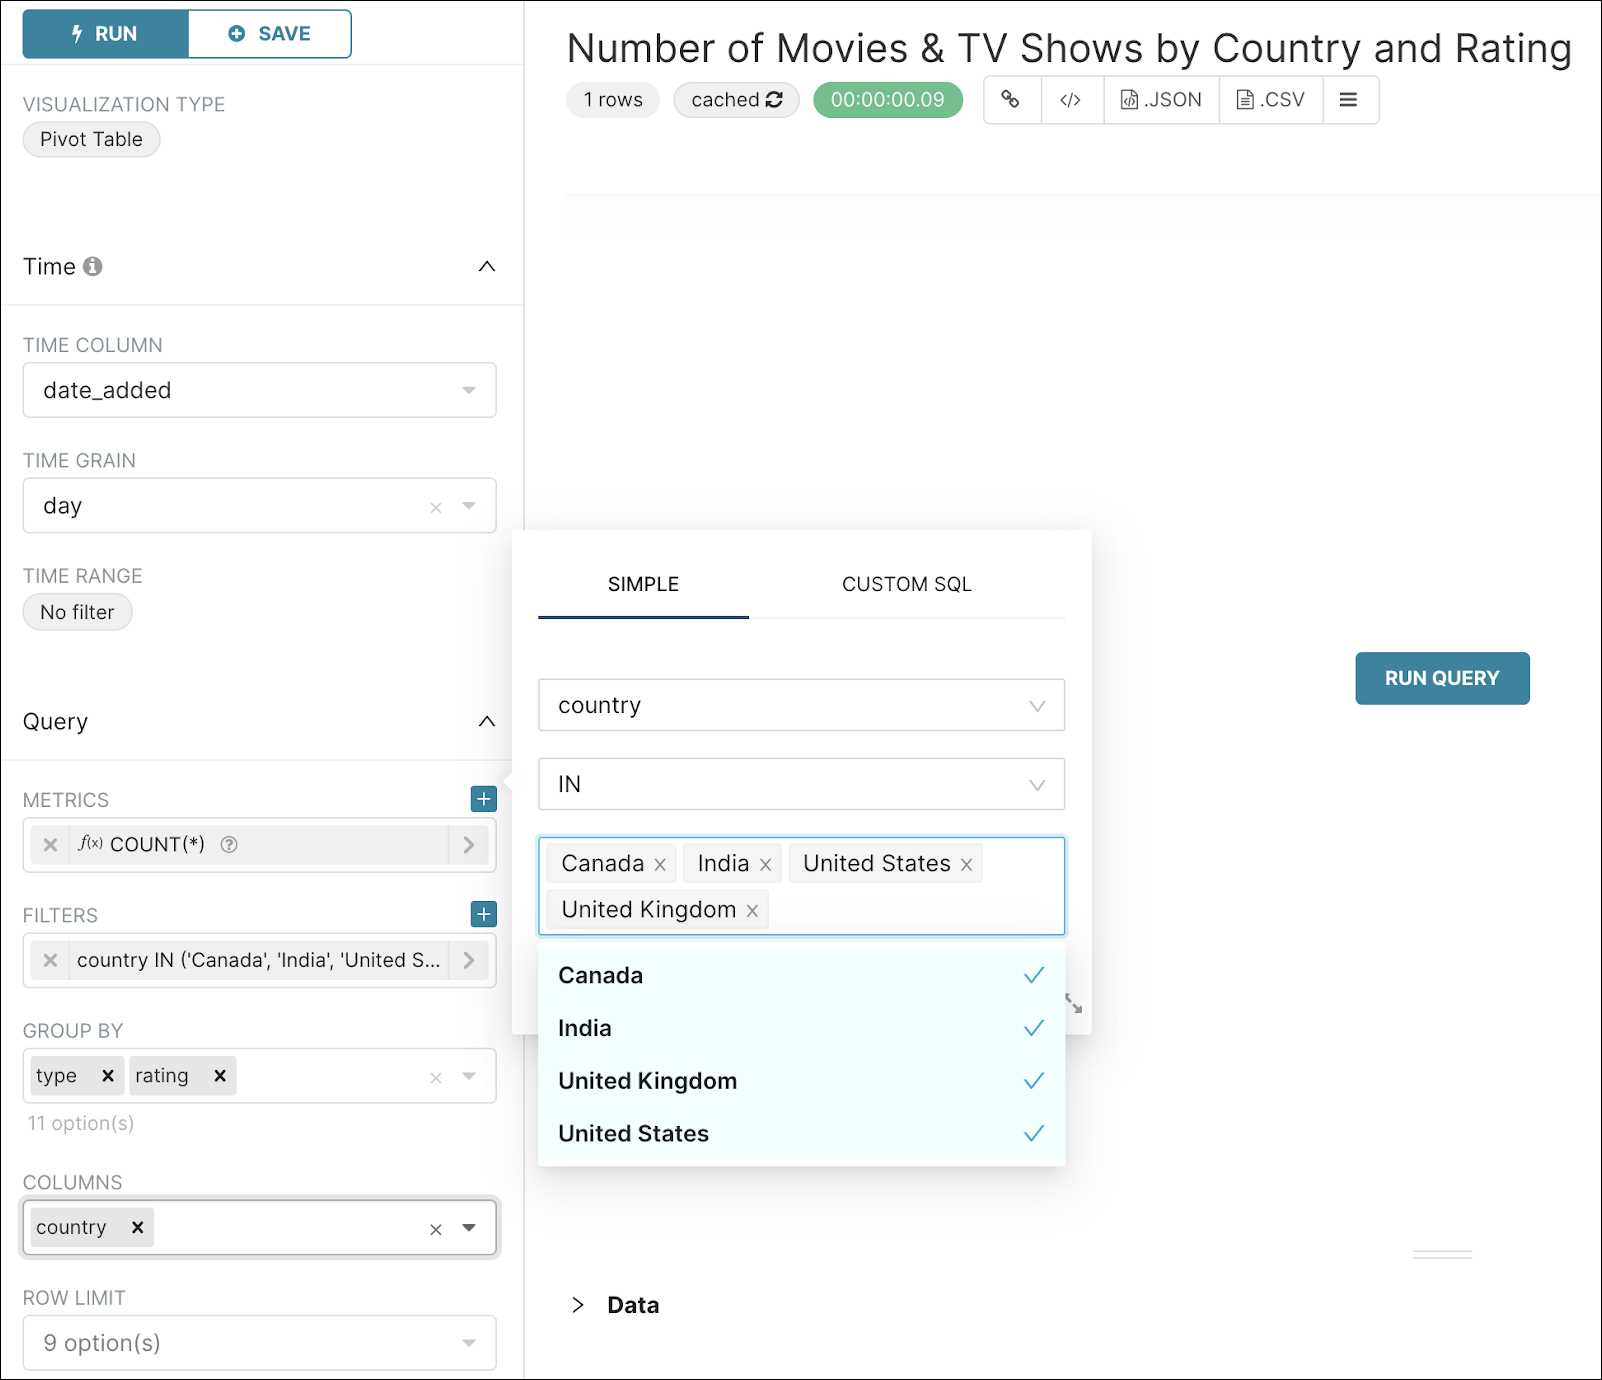Export results using the .JSON icon
The height and width of the screenshot is (1380, 1602).
[1161, 100]
